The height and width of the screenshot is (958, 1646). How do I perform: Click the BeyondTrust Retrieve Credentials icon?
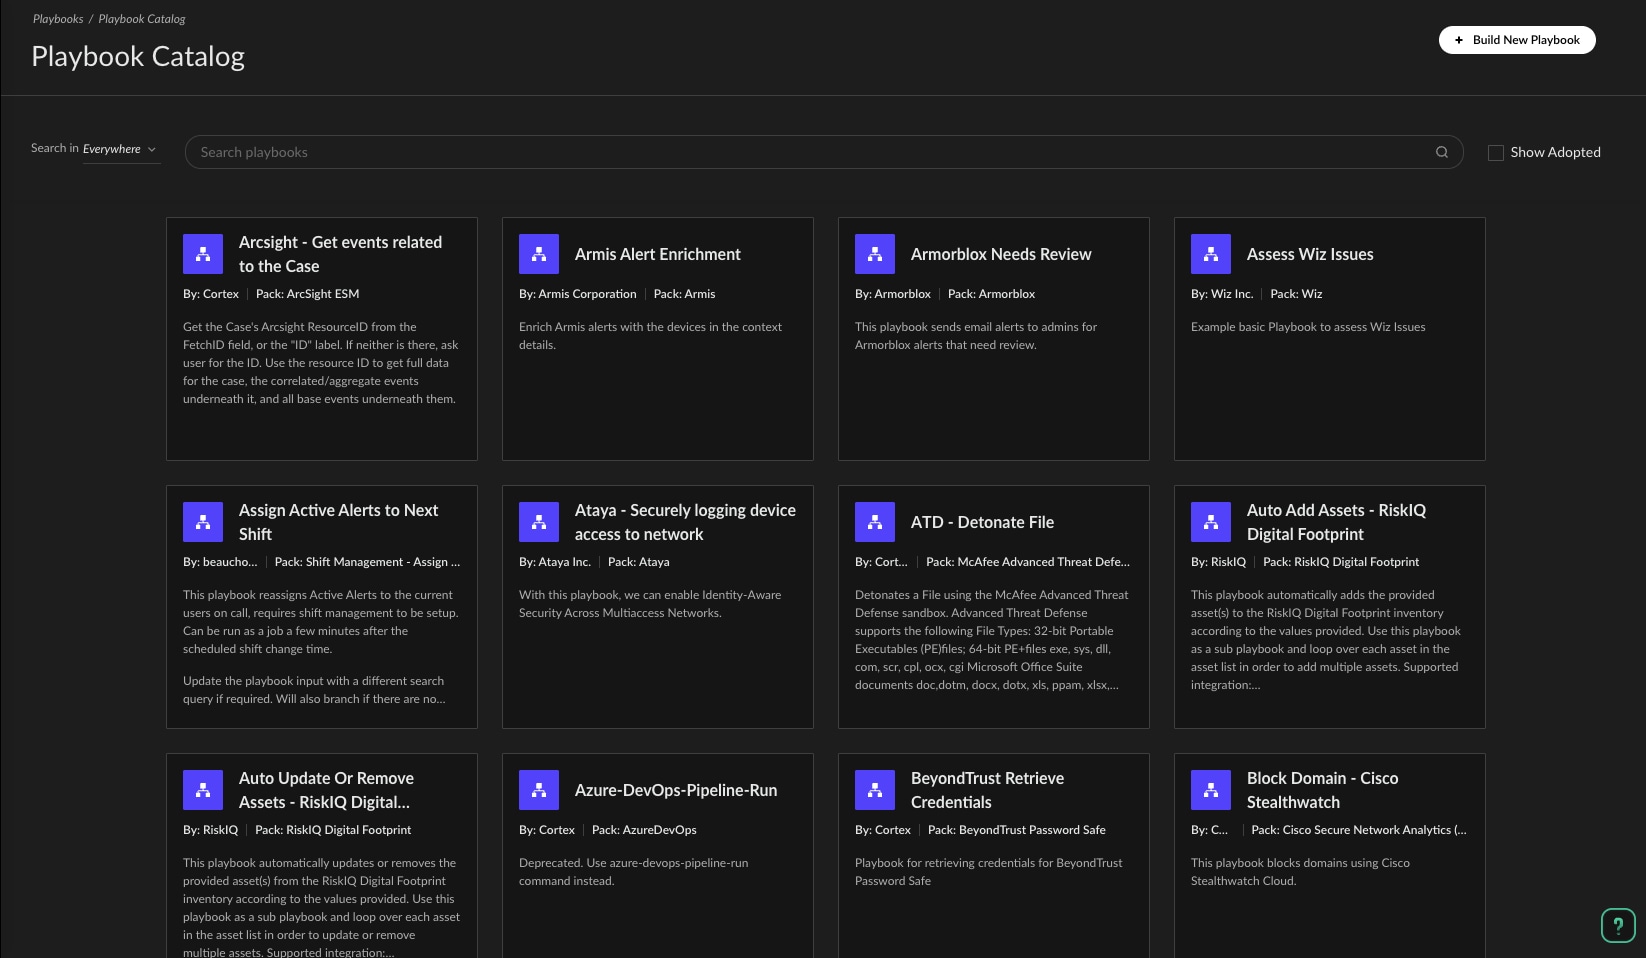coord(875,790)
